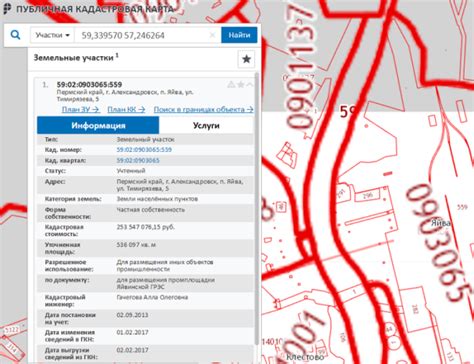Open the План КК link
474x364 pixels.
click(126, 109)
